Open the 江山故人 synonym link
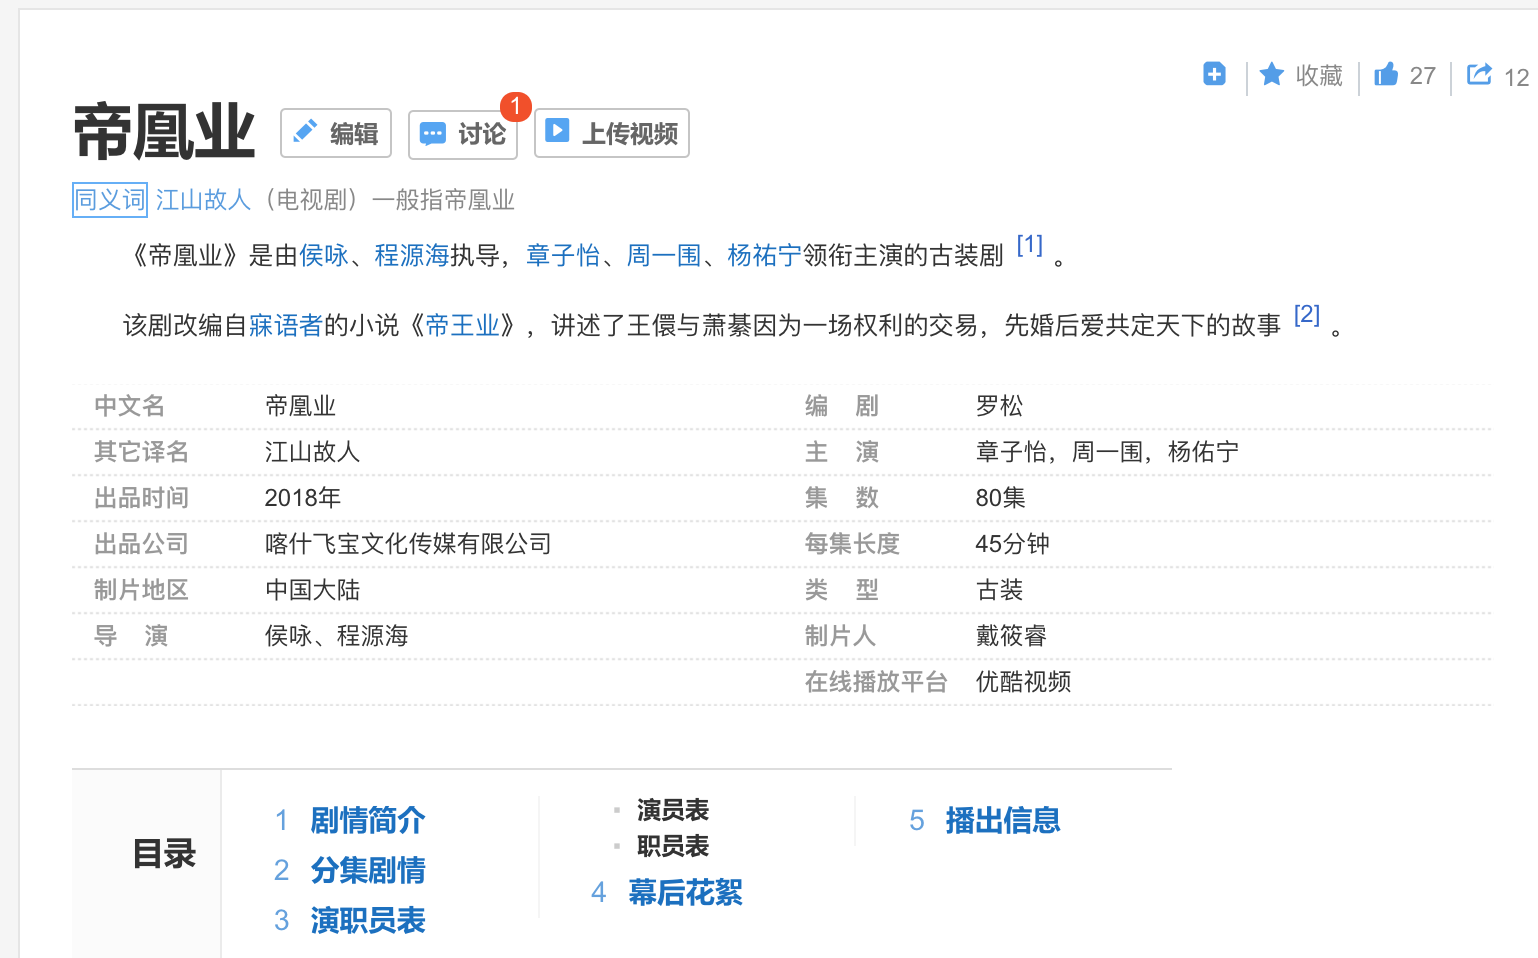Image resolution: width=1538 pixels, height=958 pixels. coord(203,200)
